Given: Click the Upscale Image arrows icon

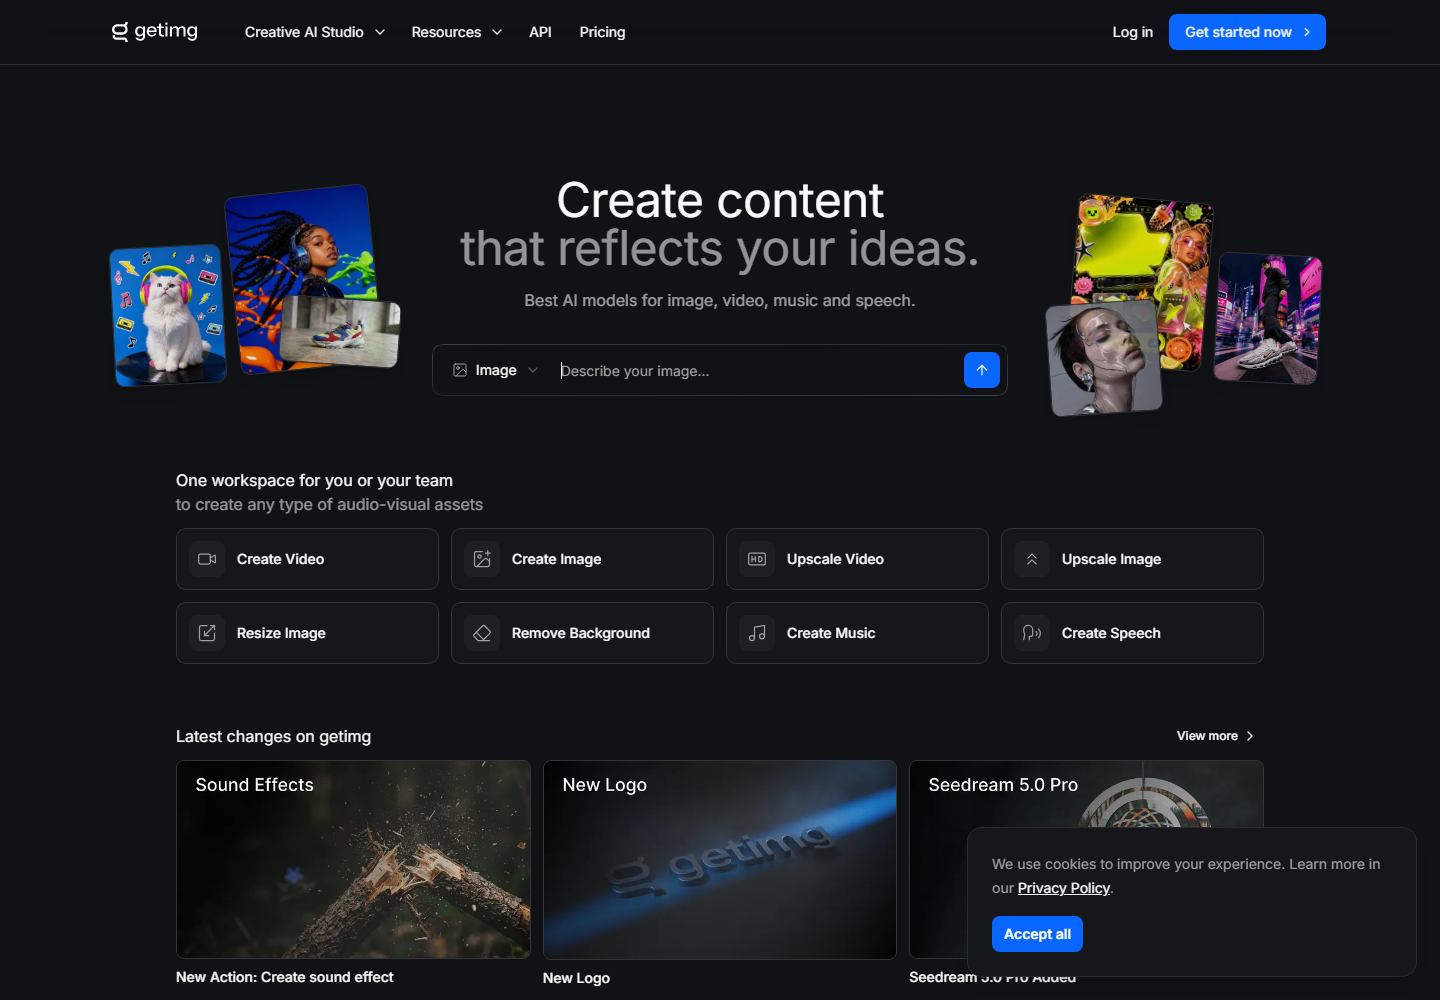Looking at the screenshot, I should (x=1032, y=559).
